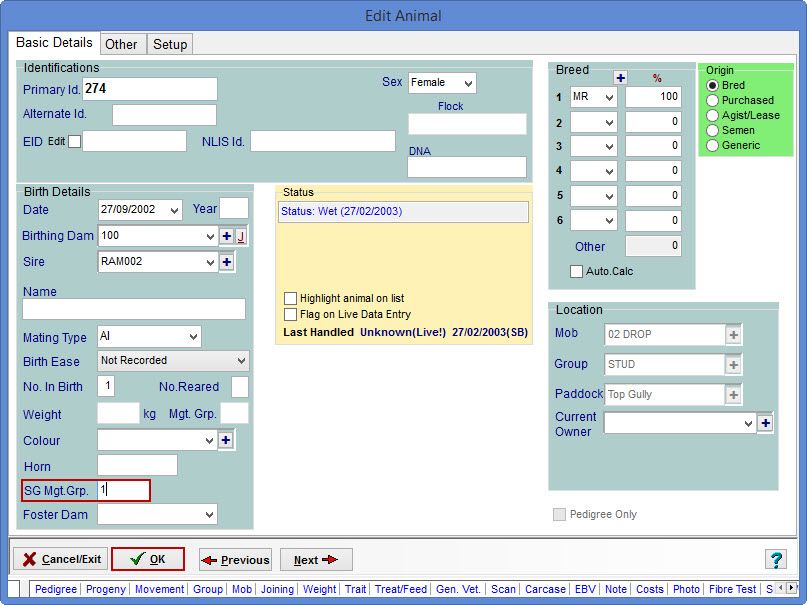Open the Pedigree tab
The image size is (807, 605).
pyautogui.click(x=56, y=589)
